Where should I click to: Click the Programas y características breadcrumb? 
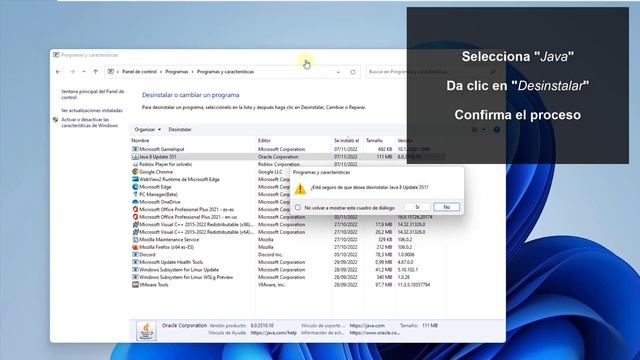225,72
